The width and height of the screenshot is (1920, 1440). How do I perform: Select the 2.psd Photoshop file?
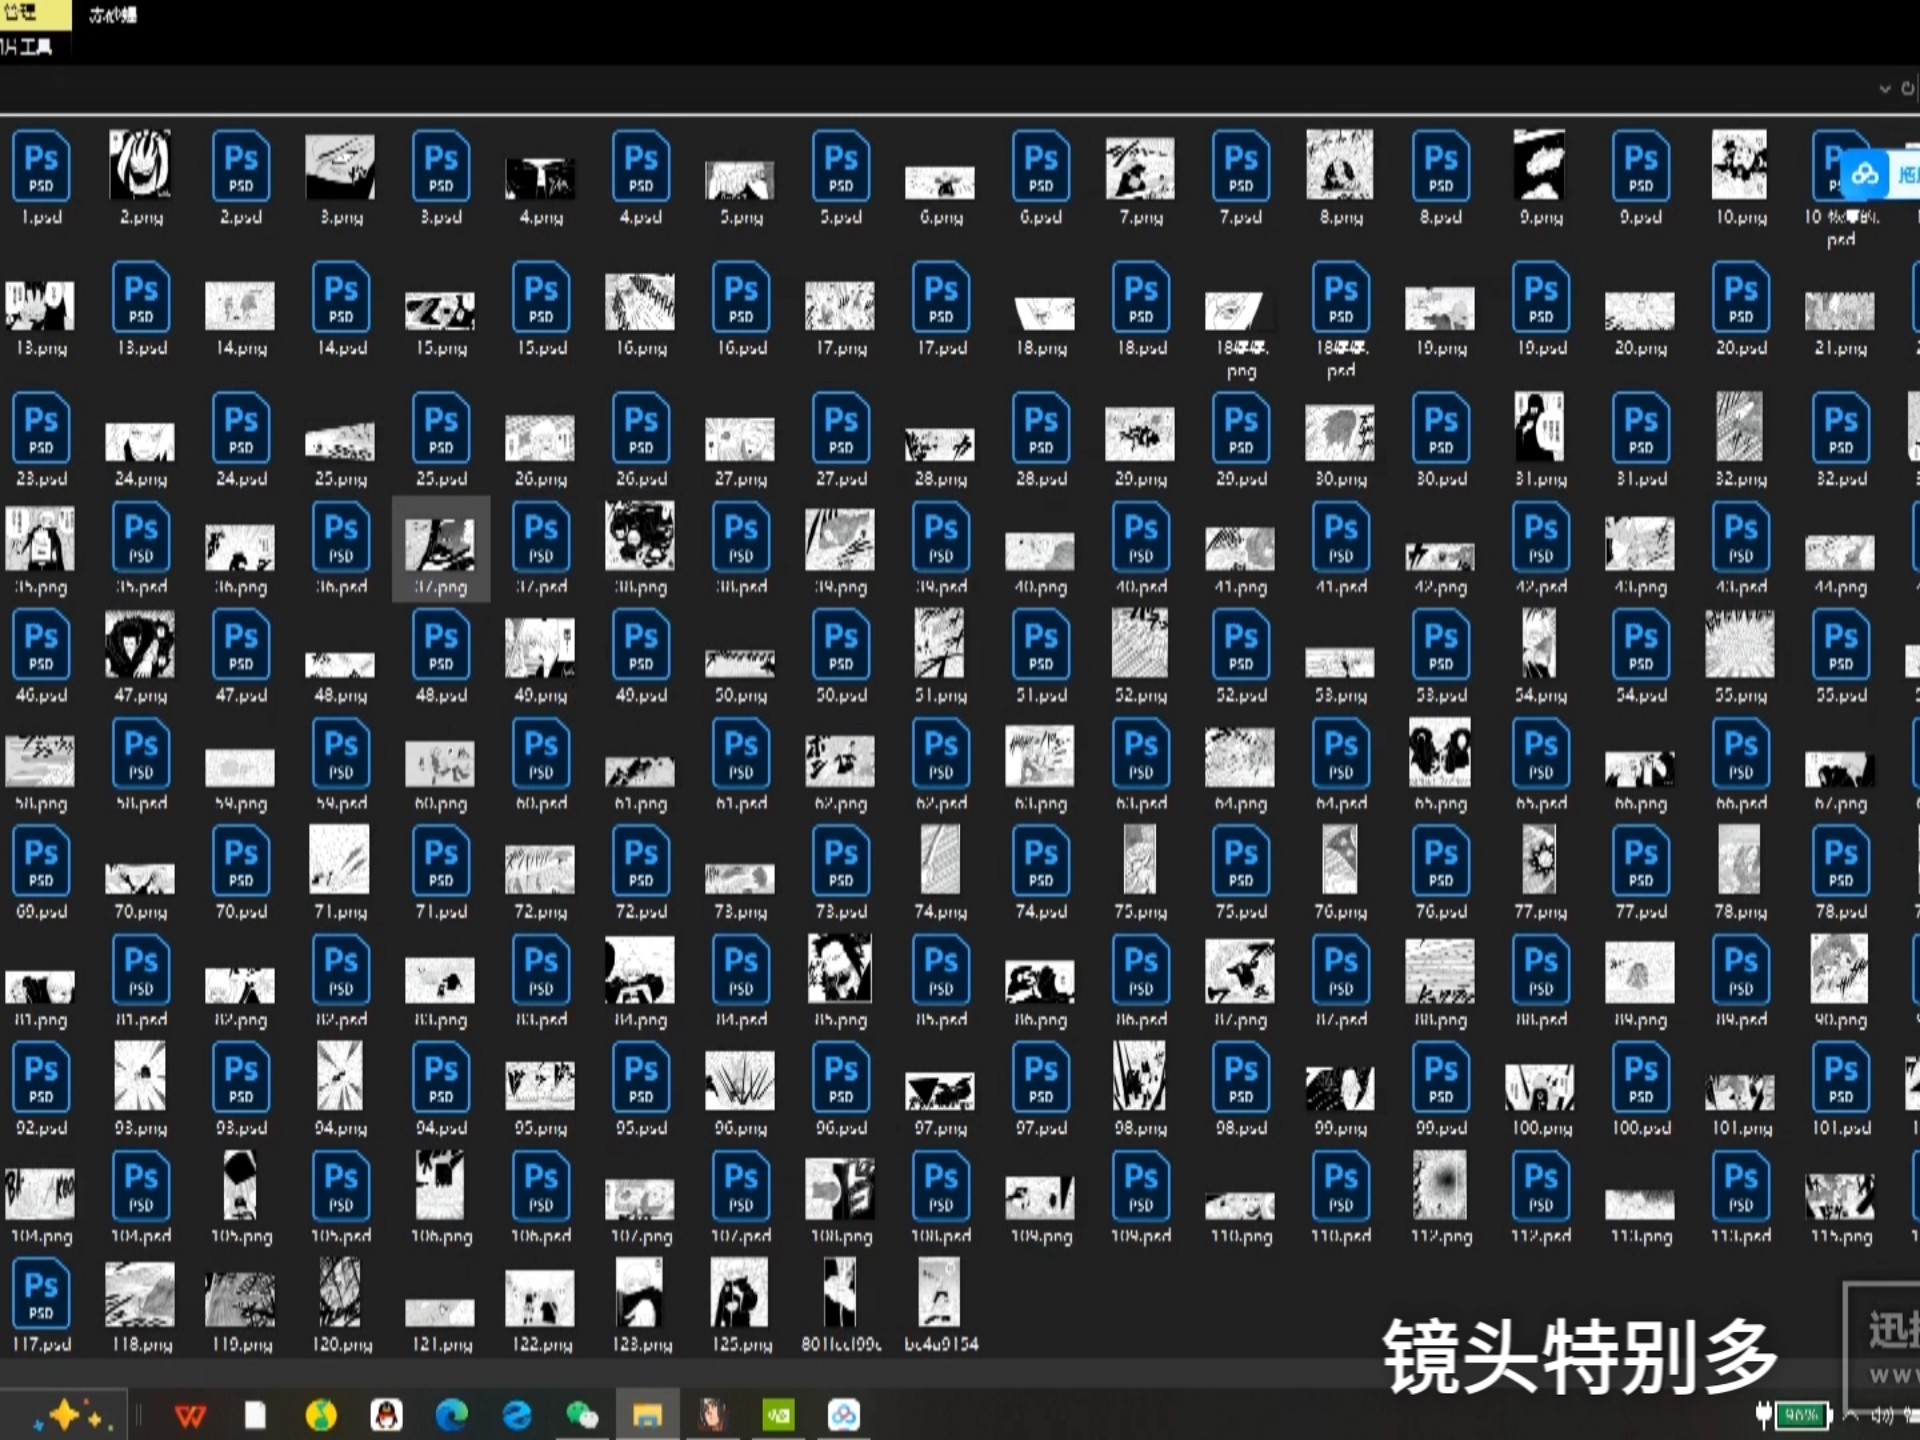(241, 166)
